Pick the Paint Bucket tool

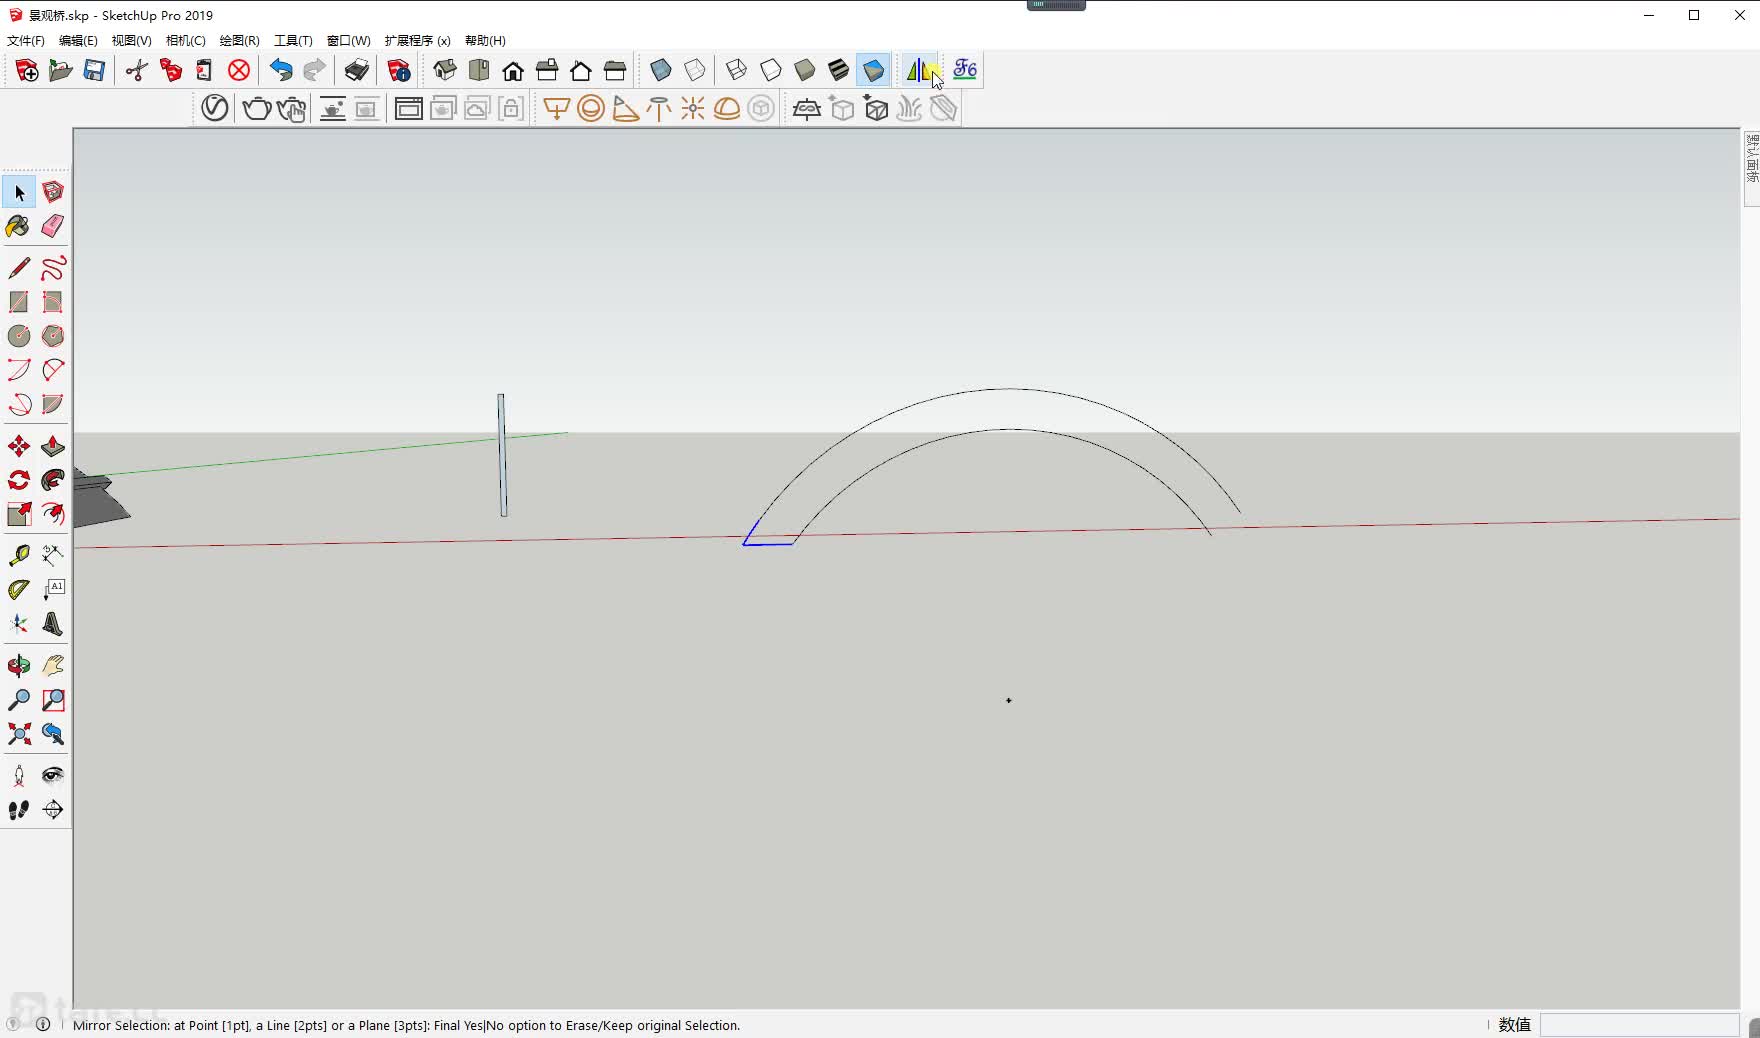click(19, 226)
